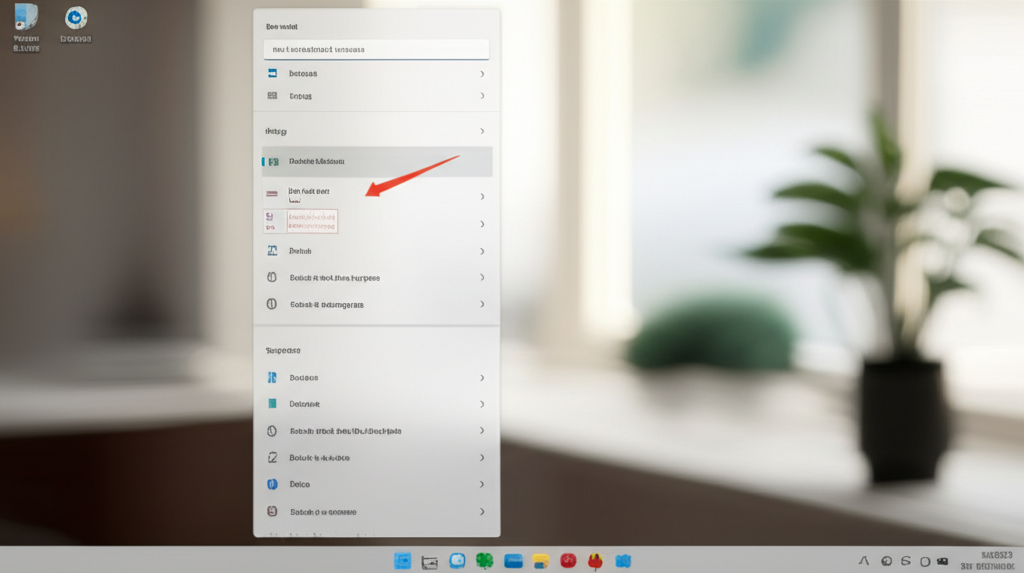Open the top-left computer desktop icon
Screen dimensions: 1024x573
26,17
